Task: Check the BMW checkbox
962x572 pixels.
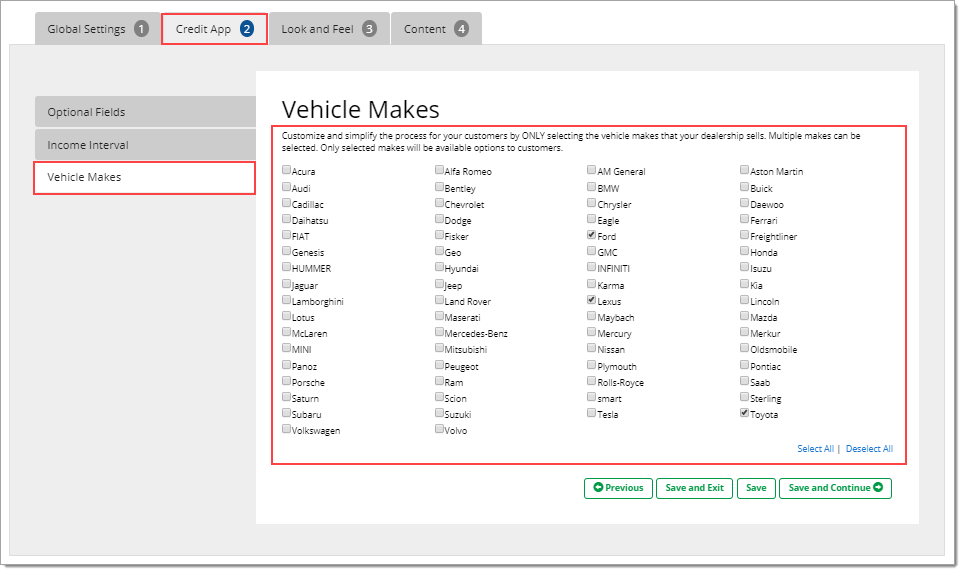Action: pos(591,187)
